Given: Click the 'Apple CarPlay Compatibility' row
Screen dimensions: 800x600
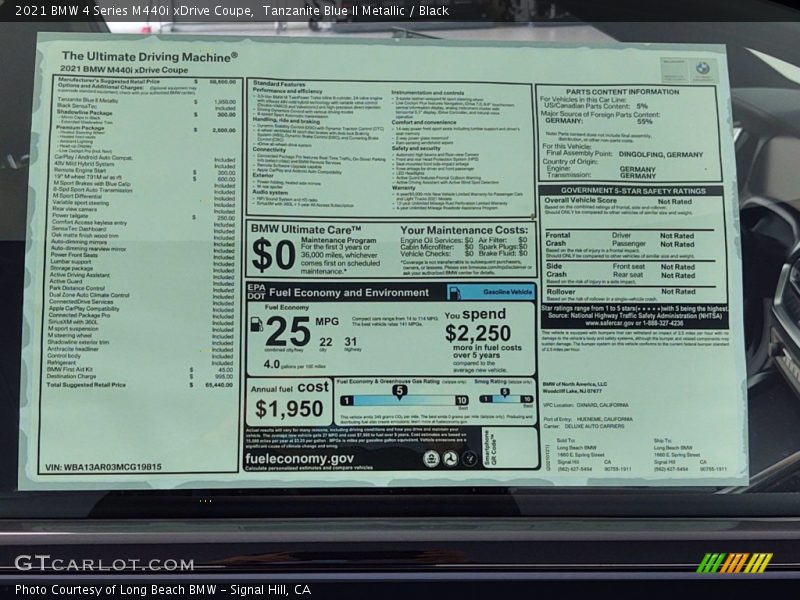Looking at the screenshot, I should pos(141,309).
